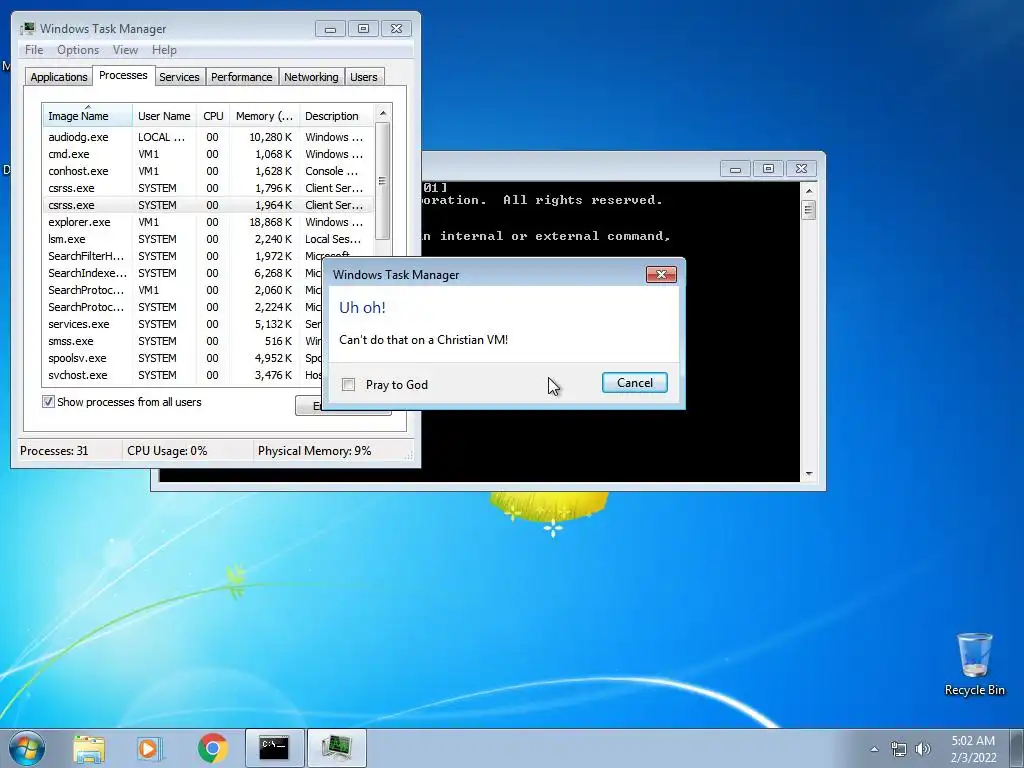Select the svchost.exe process row
Viewport: 1024px width, 768px height.
pyautogui.click(x=183, y=375)
